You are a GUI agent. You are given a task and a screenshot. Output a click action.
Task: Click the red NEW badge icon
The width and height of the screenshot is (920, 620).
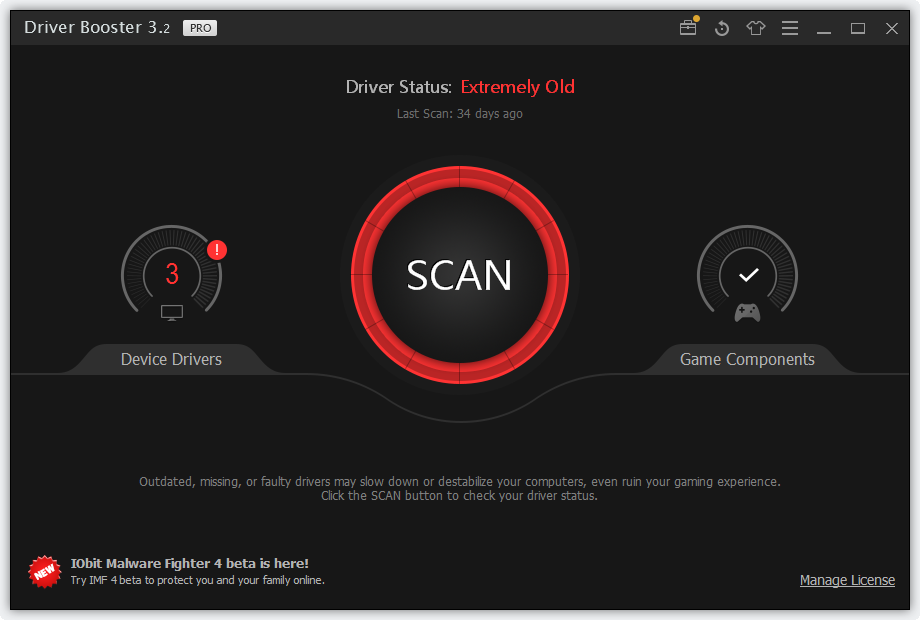(45, 571)
